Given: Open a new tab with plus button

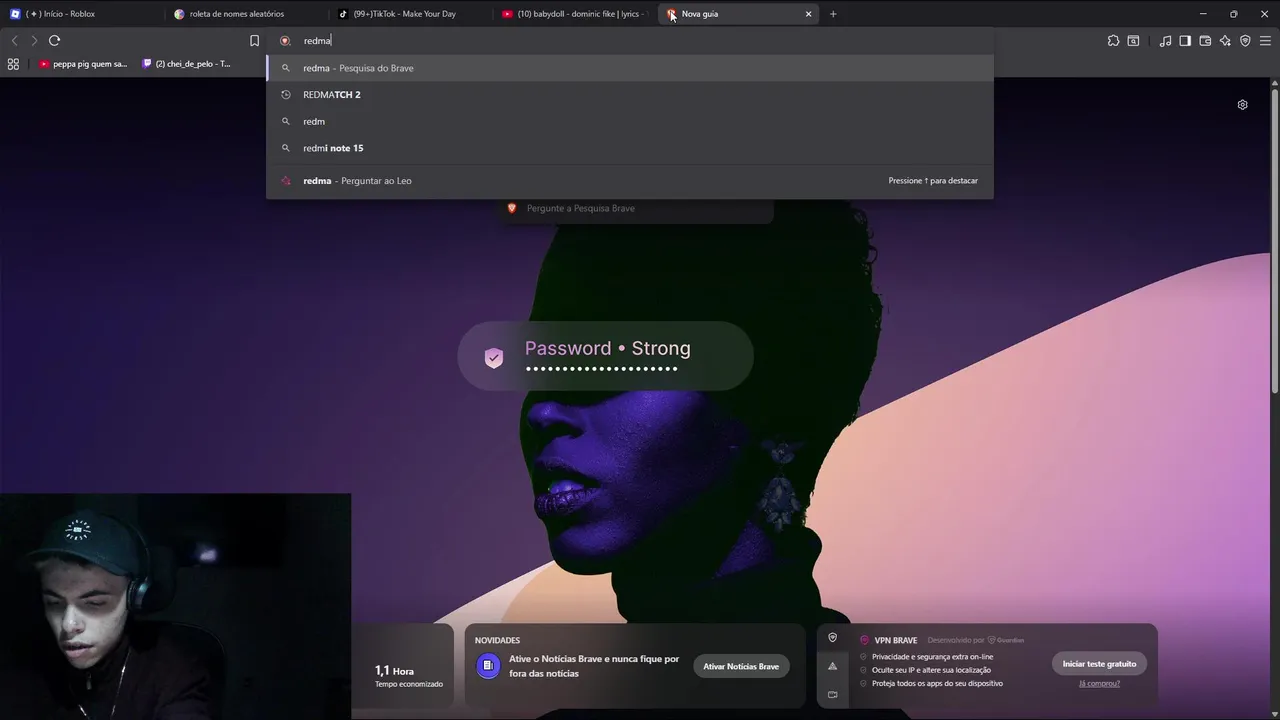Looking at the screenshot, I should tap(833, 14).
